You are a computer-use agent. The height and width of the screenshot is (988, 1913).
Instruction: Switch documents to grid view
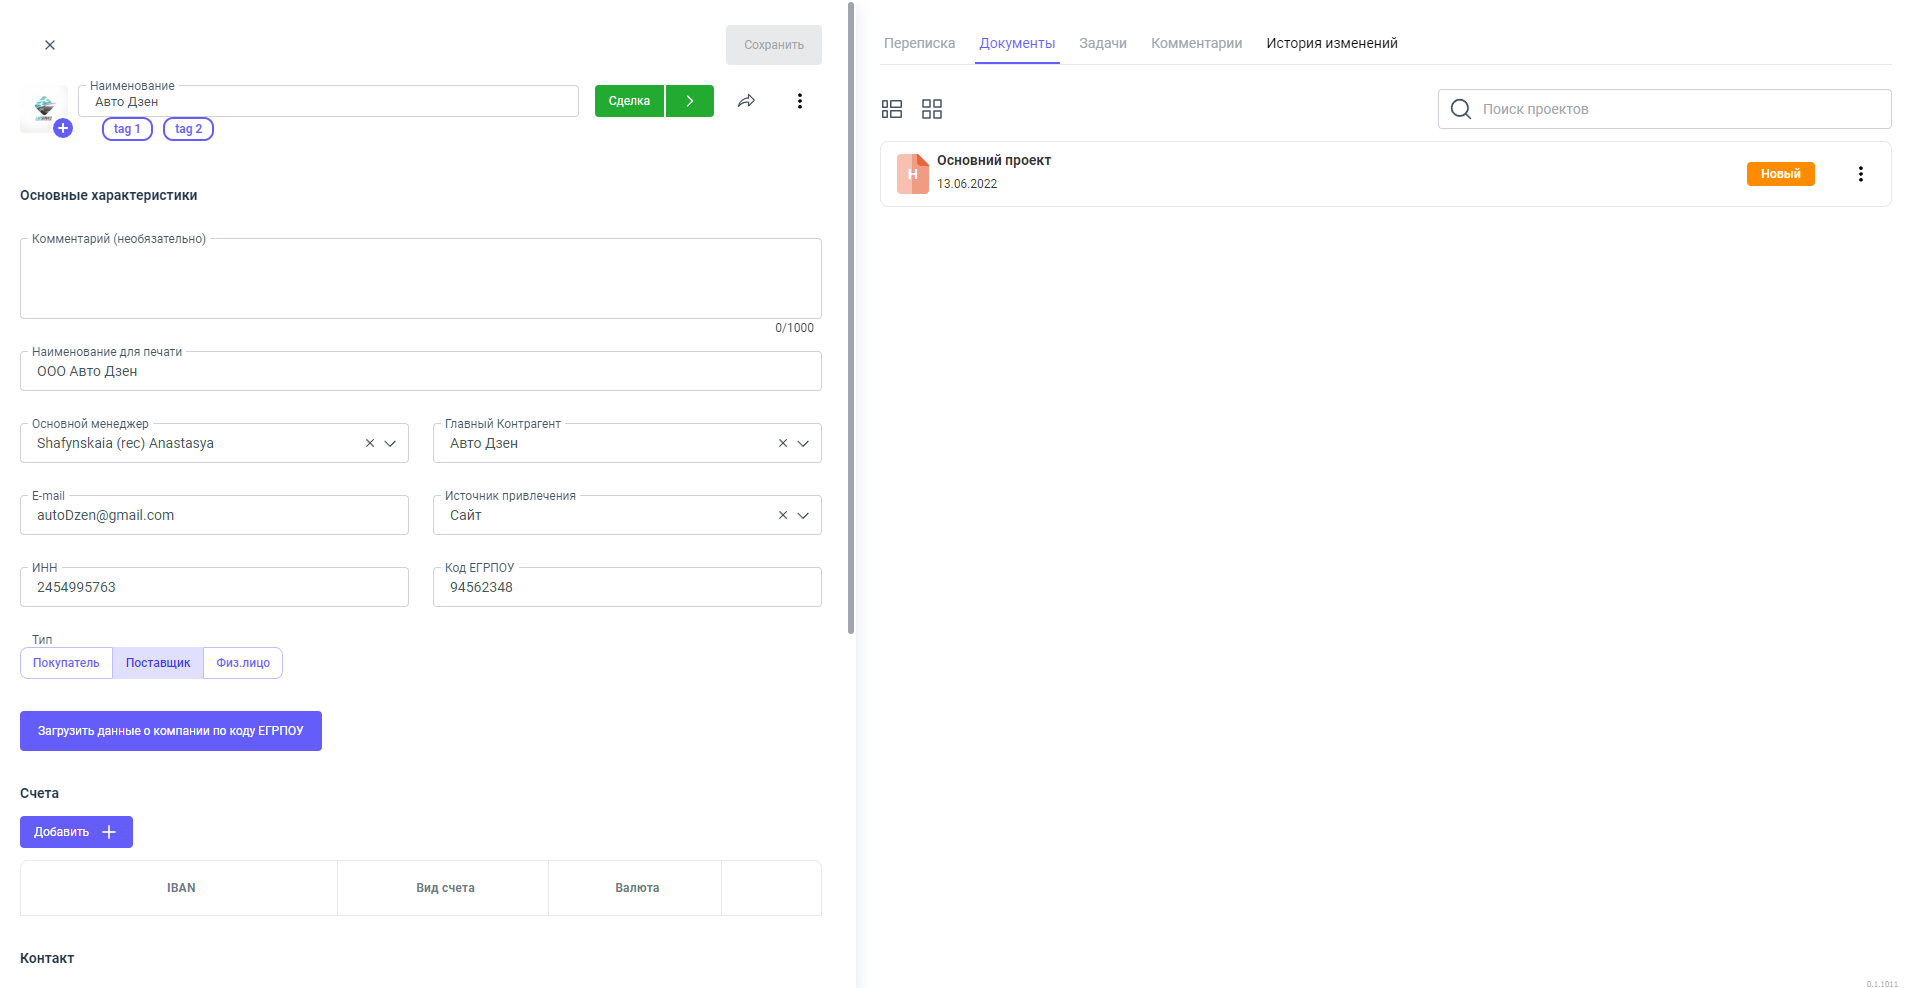click(932, 109)
